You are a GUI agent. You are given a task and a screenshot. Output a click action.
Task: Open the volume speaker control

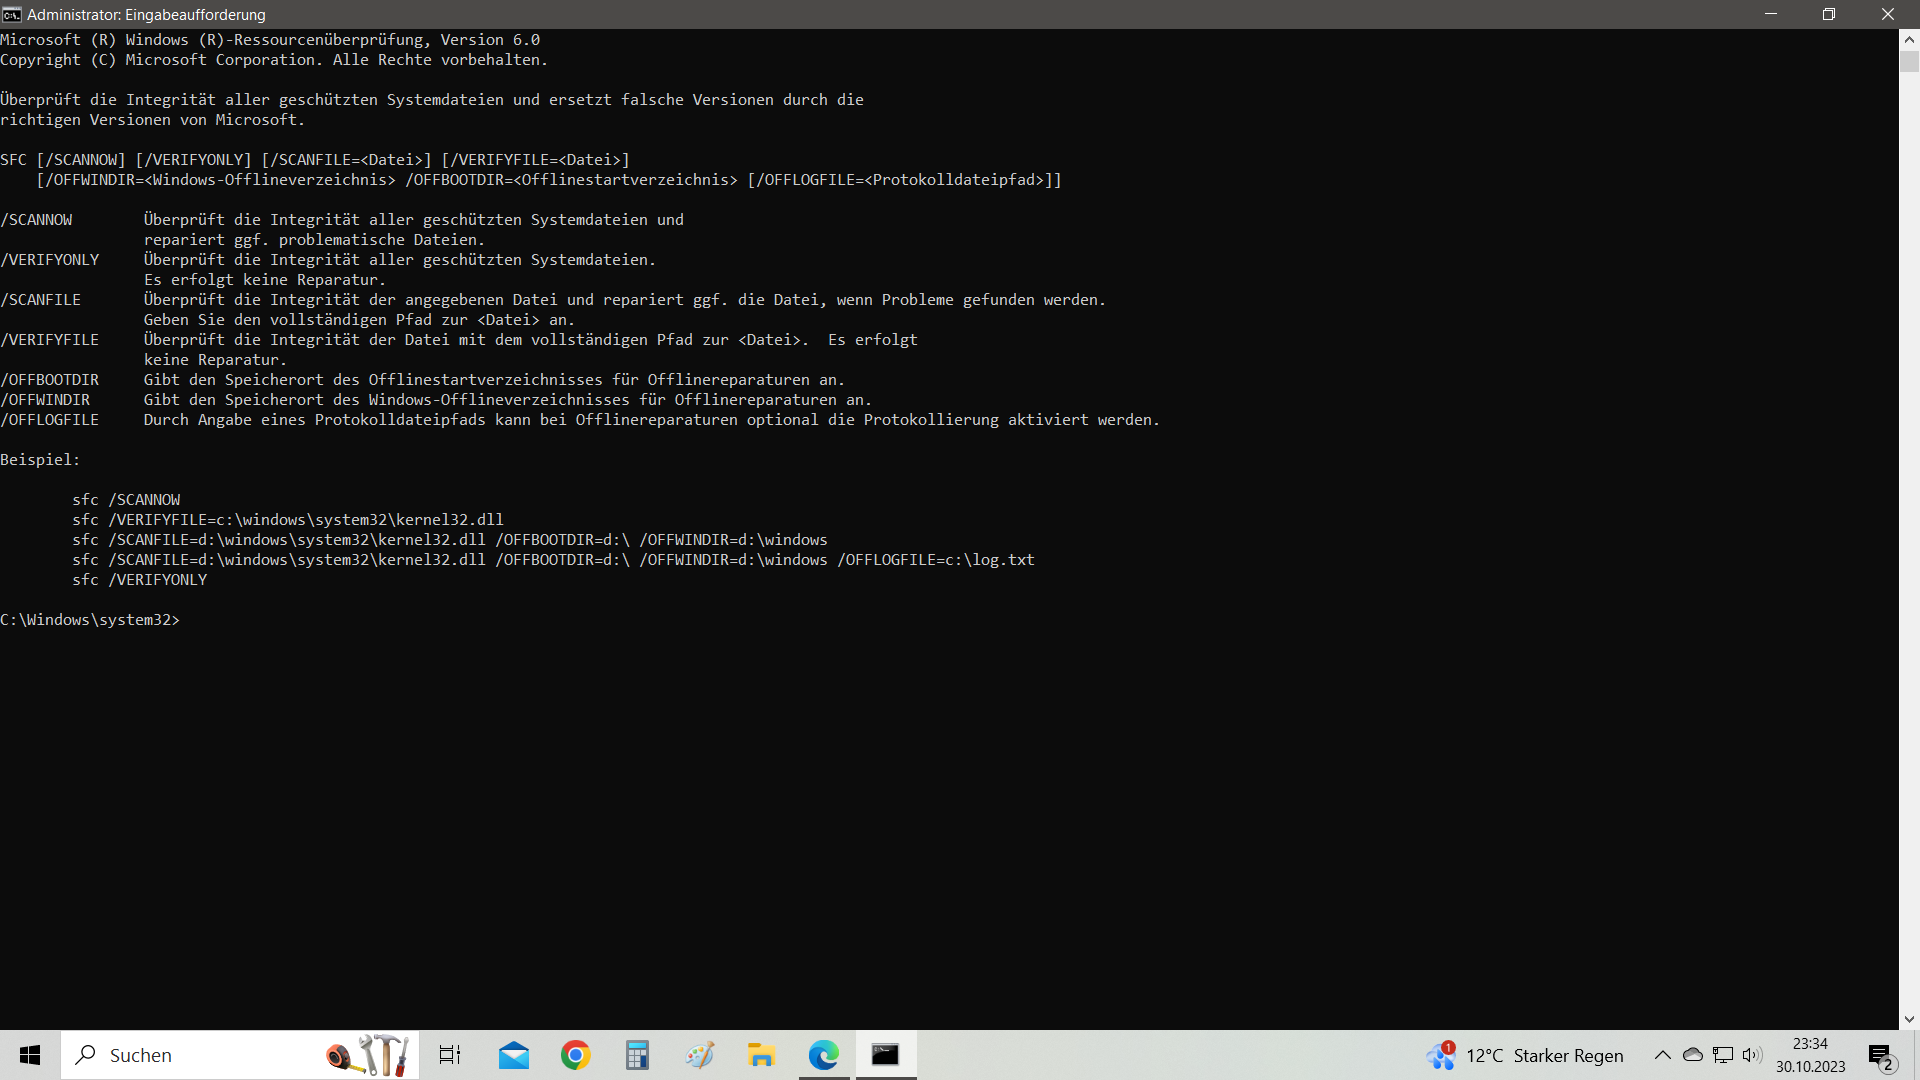(x=1752, y=1055)
